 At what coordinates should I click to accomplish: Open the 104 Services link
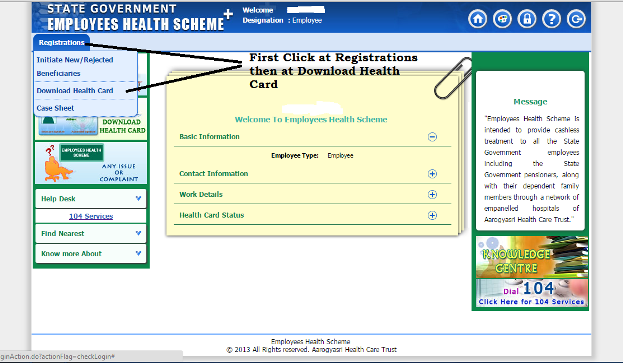[x=91, y=216]
